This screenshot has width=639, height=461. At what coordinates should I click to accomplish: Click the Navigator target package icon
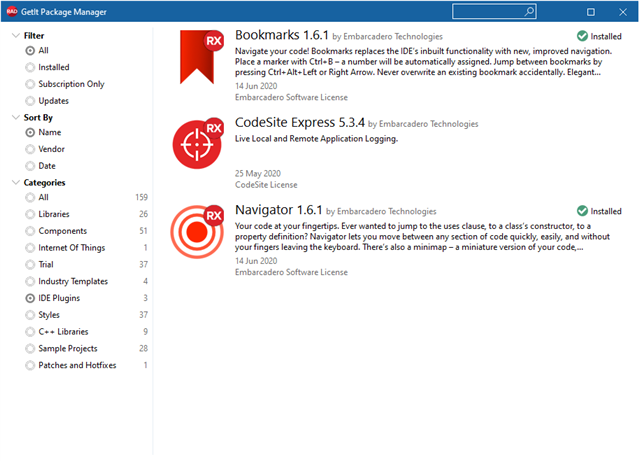[197, 232]
